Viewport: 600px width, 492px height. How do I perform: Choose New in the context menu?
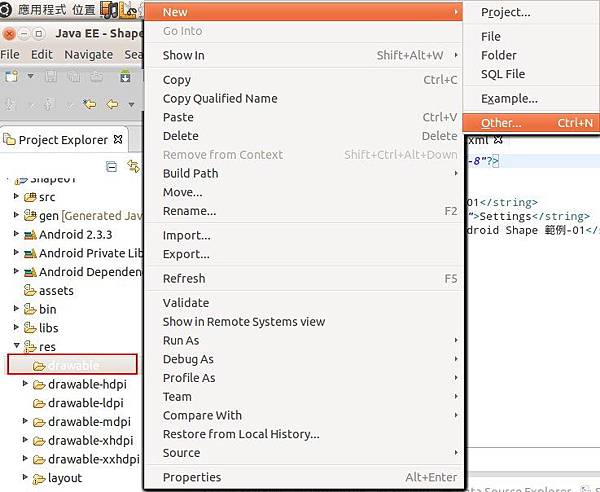pyautogui.click(x=303, y=12)
